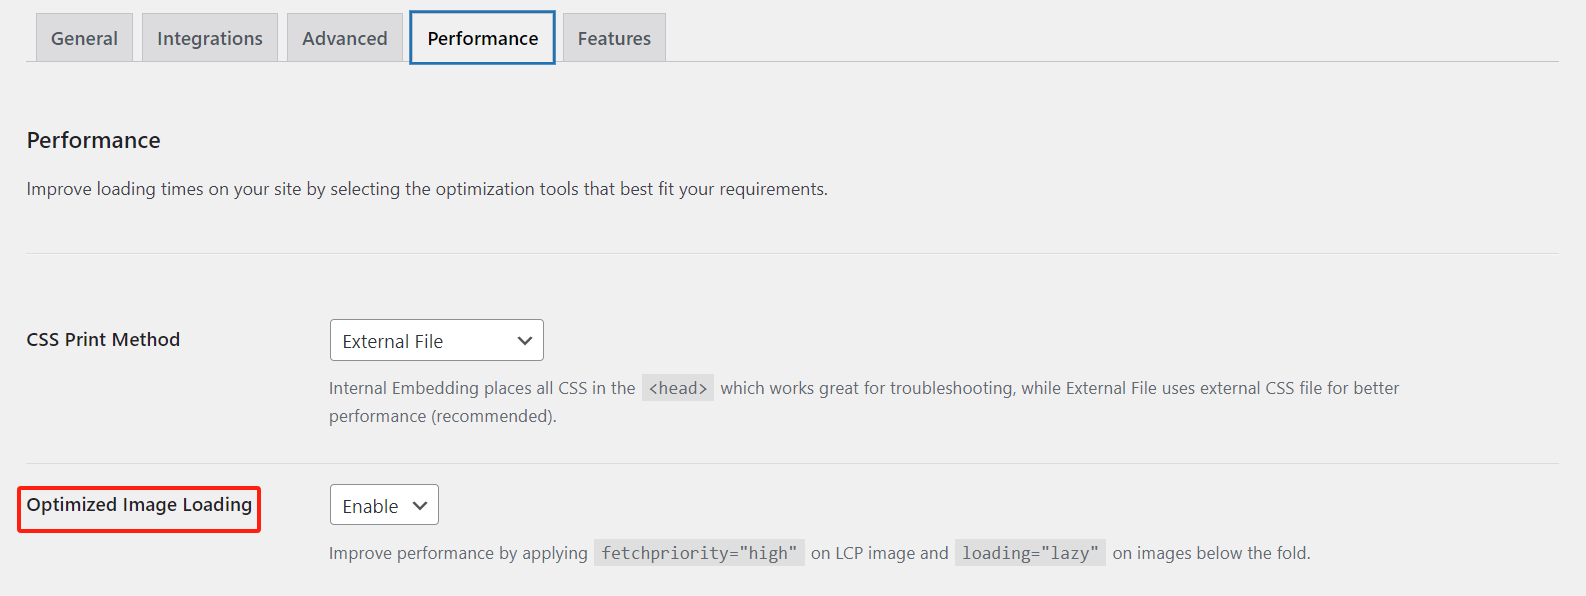The height and width of the screenshot is (596, 1586).
Task: Click the "on images below the fold" text
Action: tap(1211, 553)
